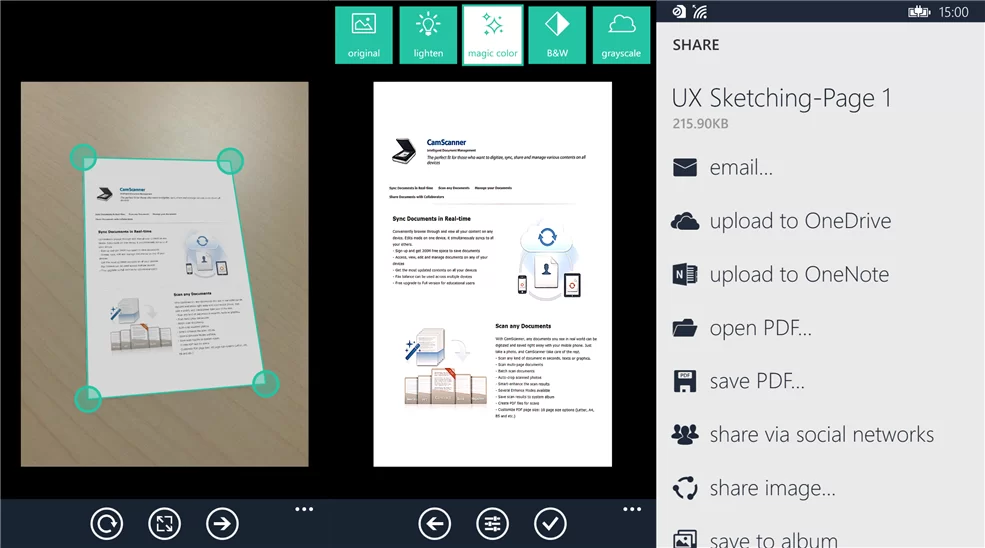Click the magic color sparkle icon
The height and width of the screenshot is (548, 985).
(x=492, y=25)
